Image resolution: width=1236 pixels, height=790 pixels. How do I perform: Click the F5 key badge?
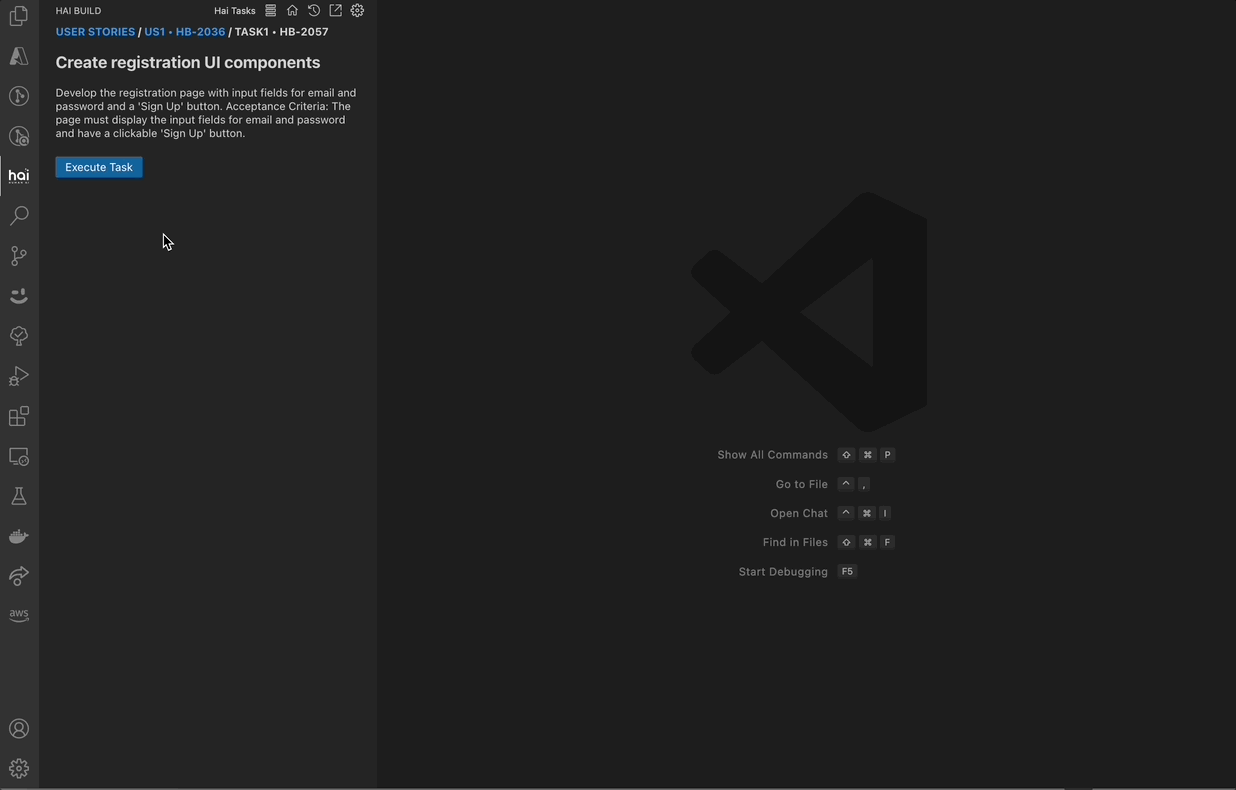[847, 572]
